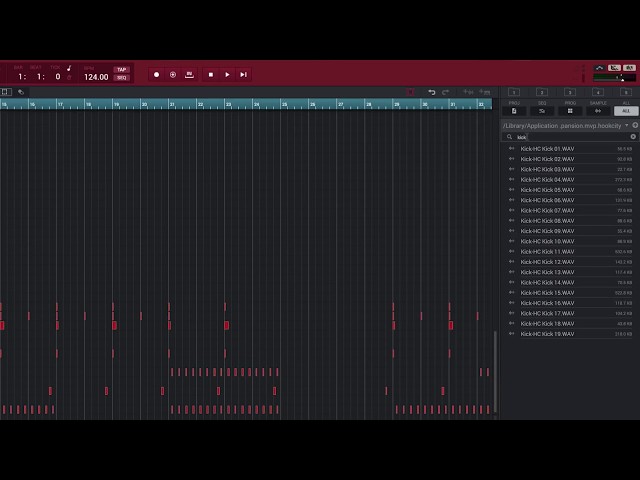
Task: Click the red marker icon near Undo
Action: tap(411, 92)
